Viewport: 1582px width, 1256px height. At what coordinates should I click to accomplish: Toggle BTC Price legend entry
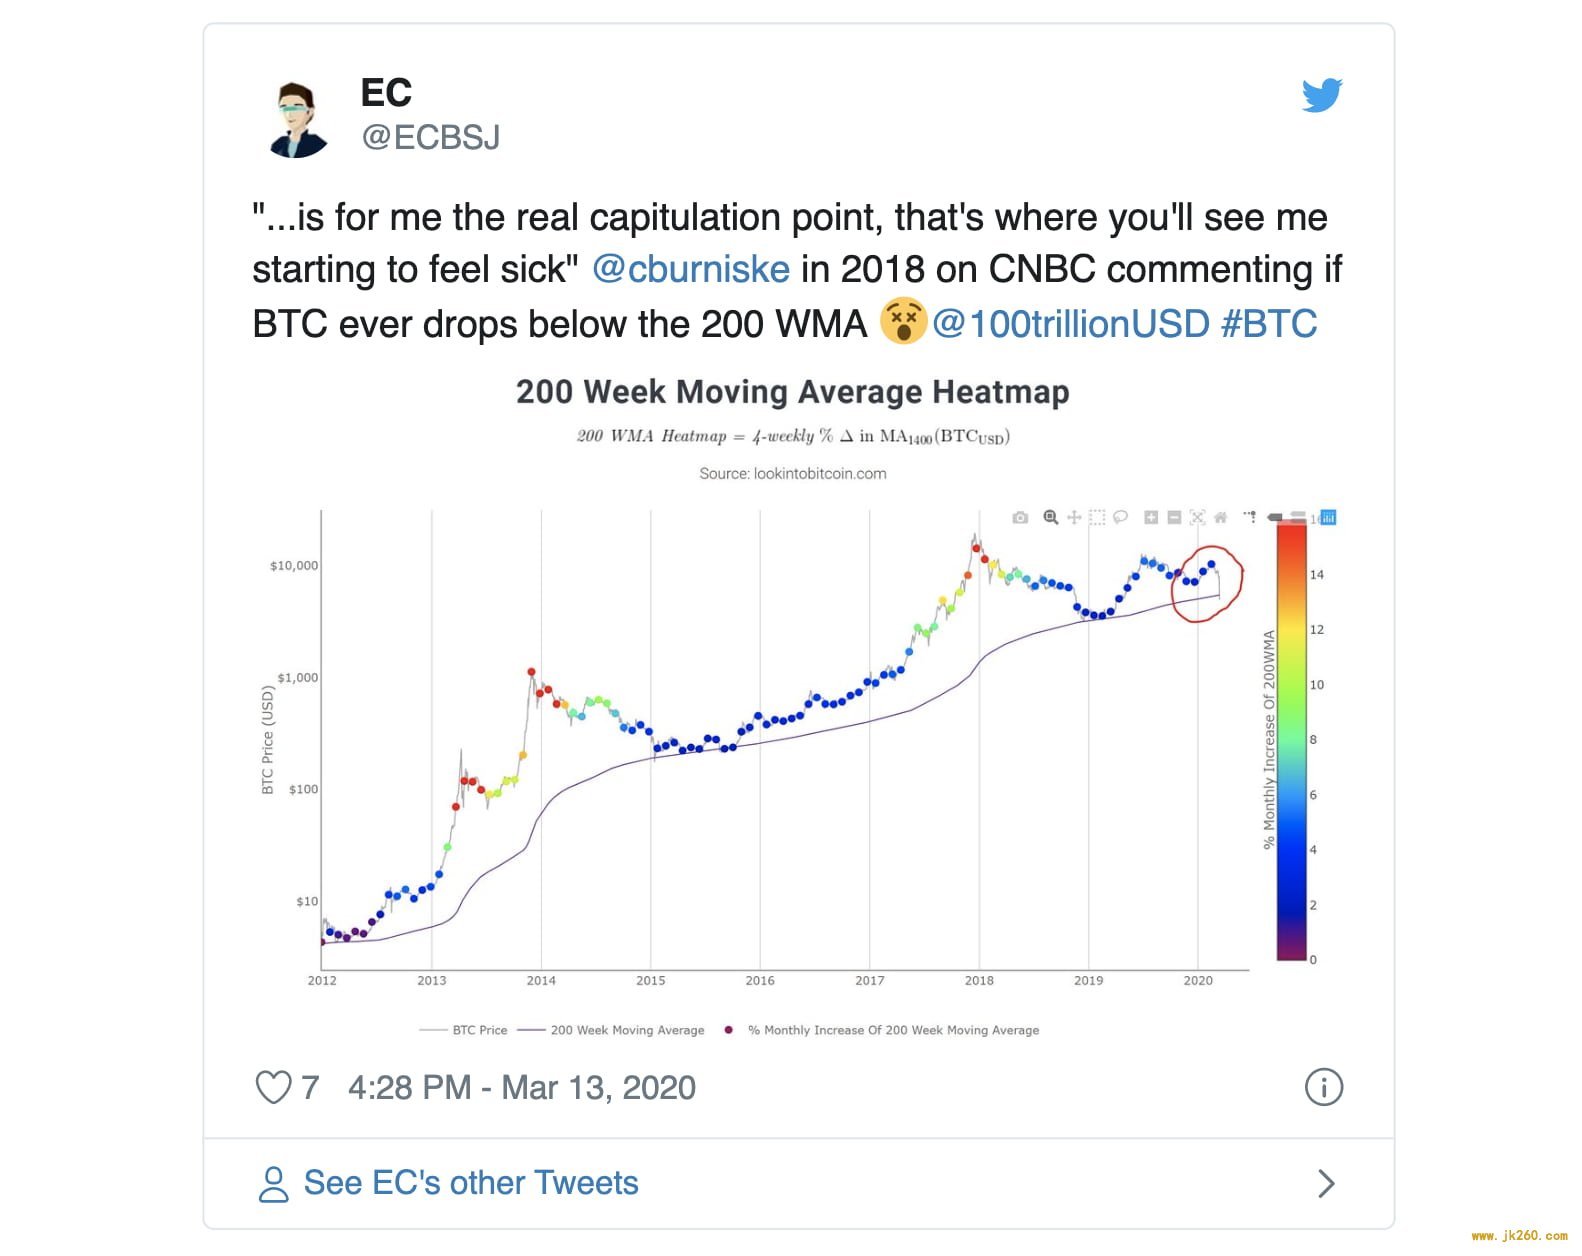(463, 1030)
